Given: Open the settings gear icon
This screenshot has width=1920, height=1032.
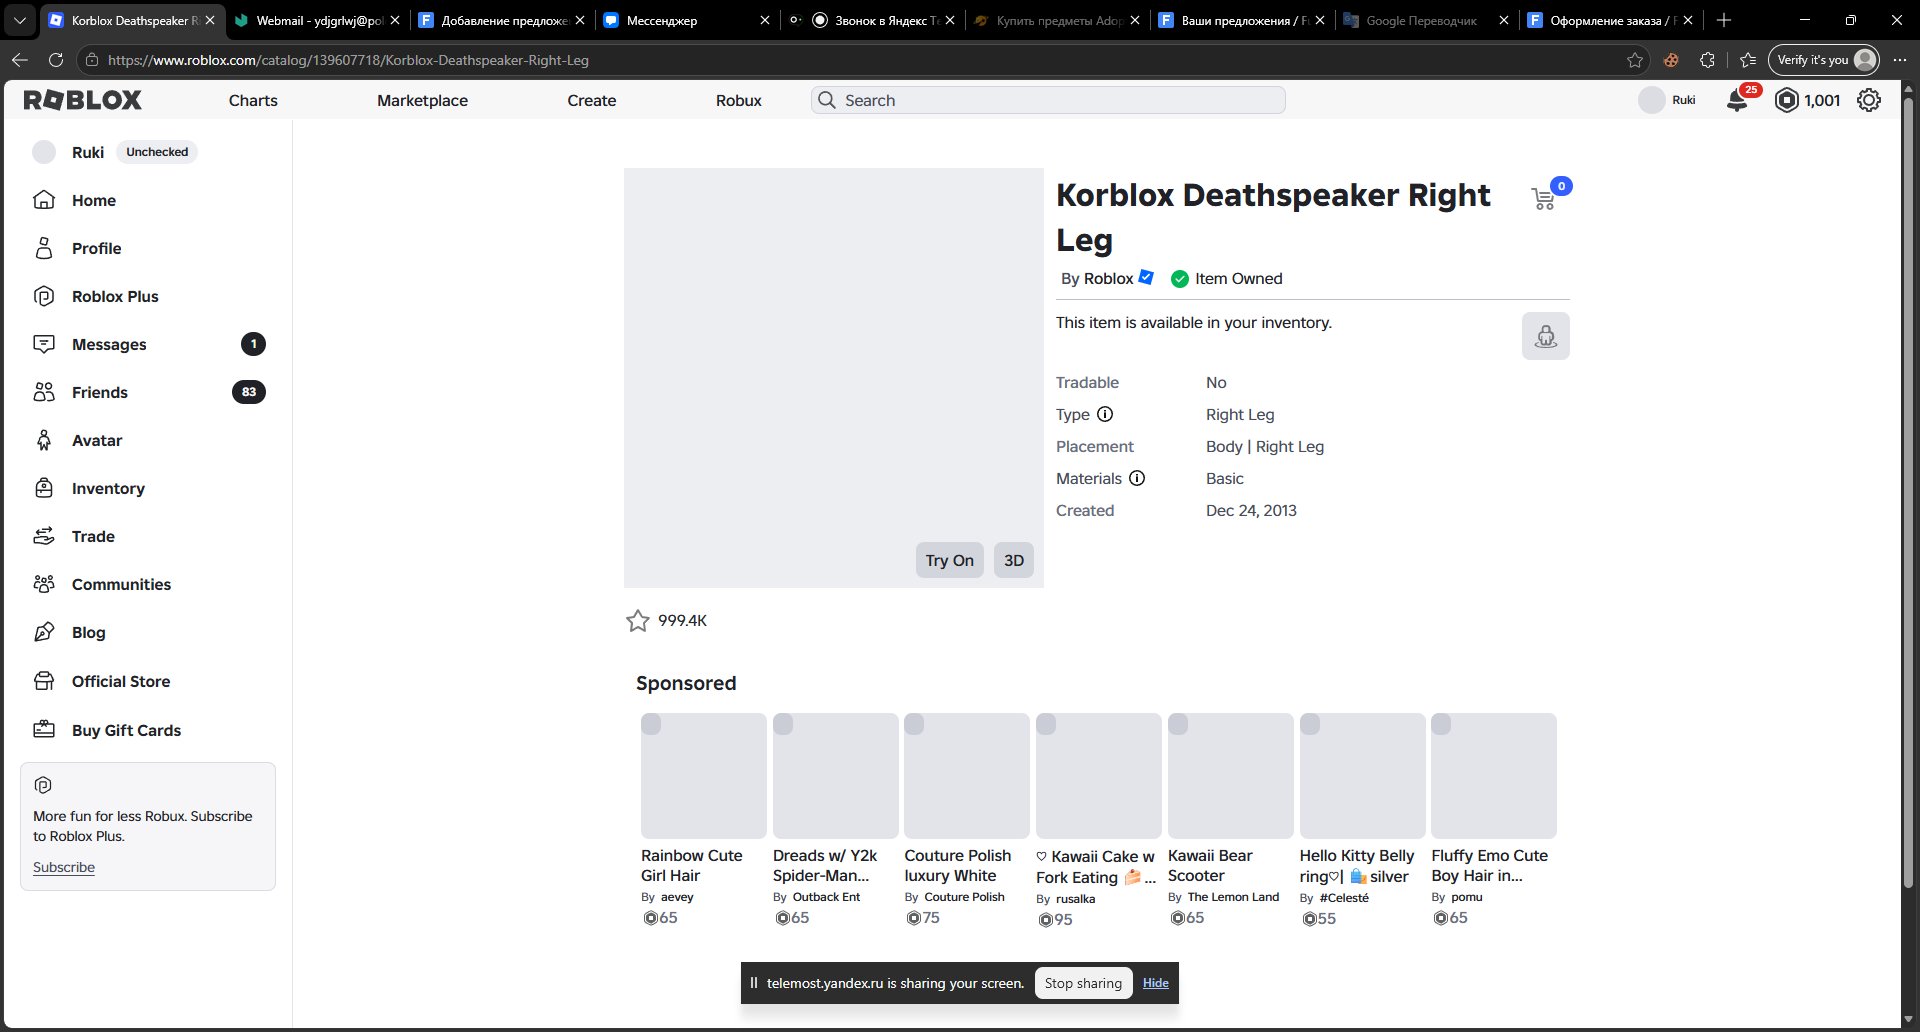Looking at the screenshot, I should pyautogui.click(x=1868, y=100).
